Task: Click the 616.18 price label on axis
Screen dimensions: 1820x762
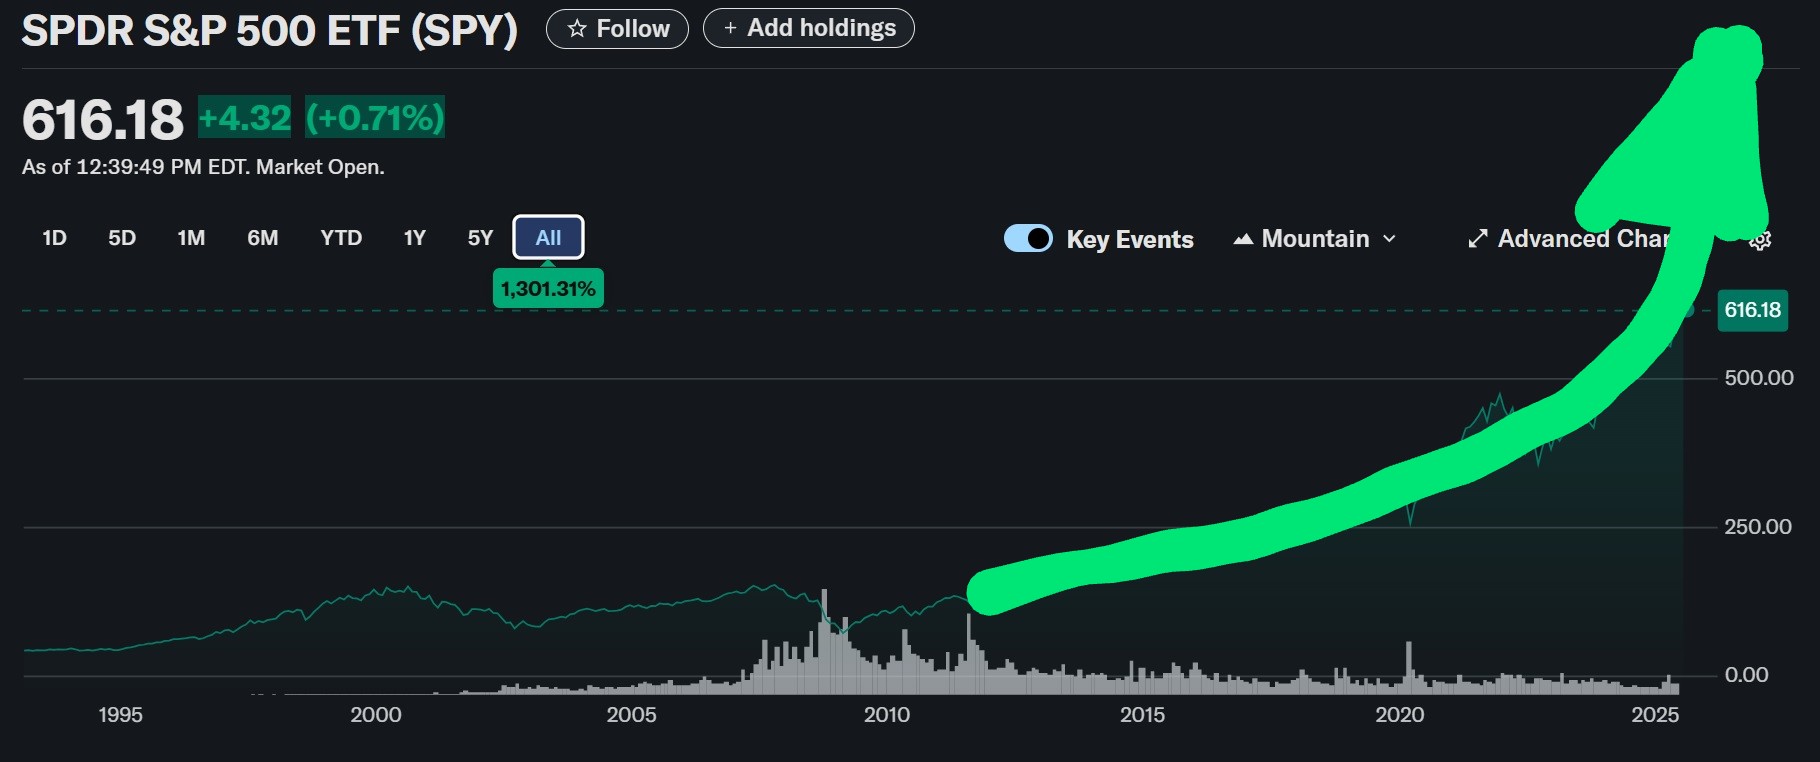Action: tap(1752, 310)
